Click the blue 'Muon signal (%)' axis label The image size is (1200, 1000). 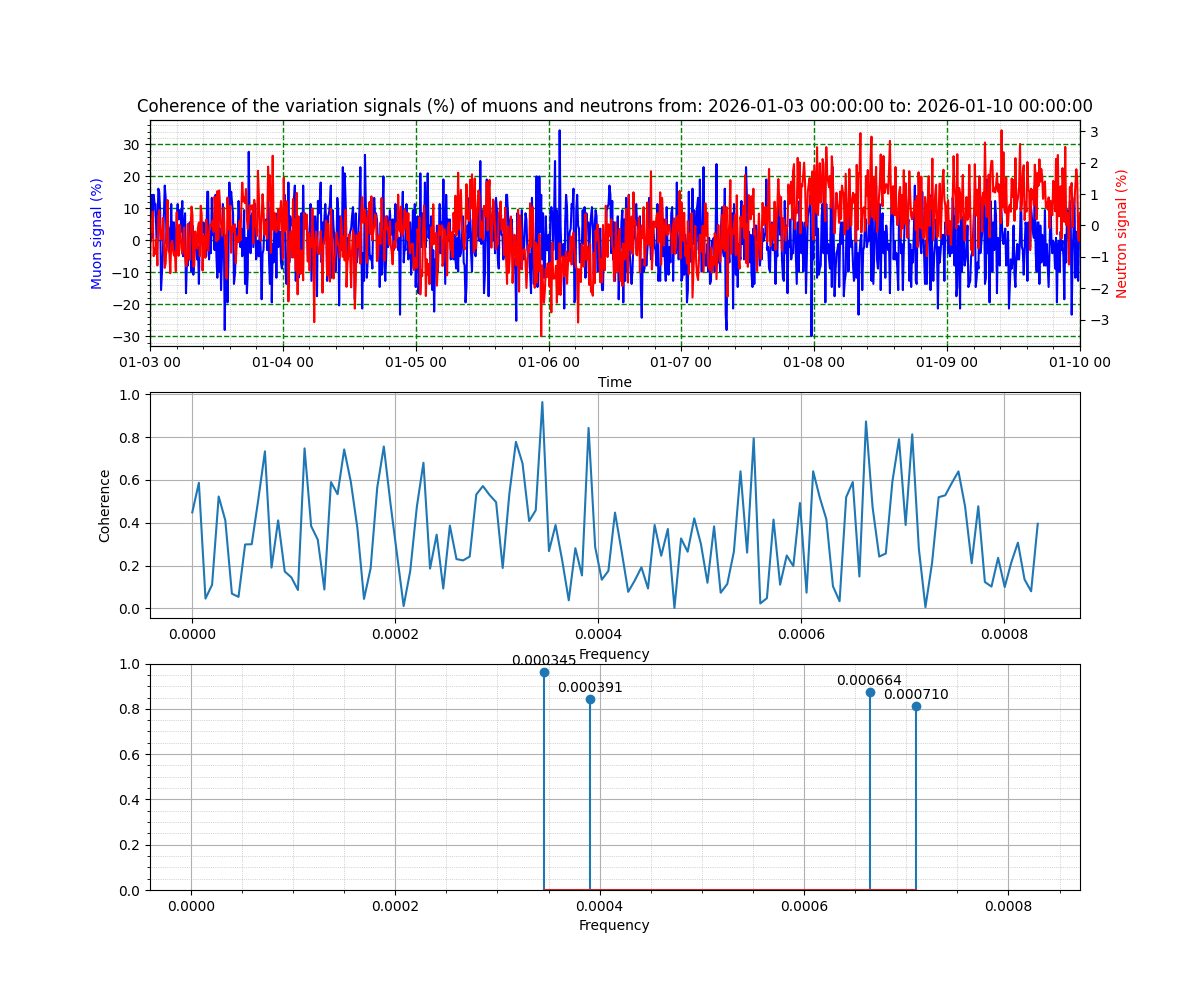pyautogui.click(x=97, y=233)
